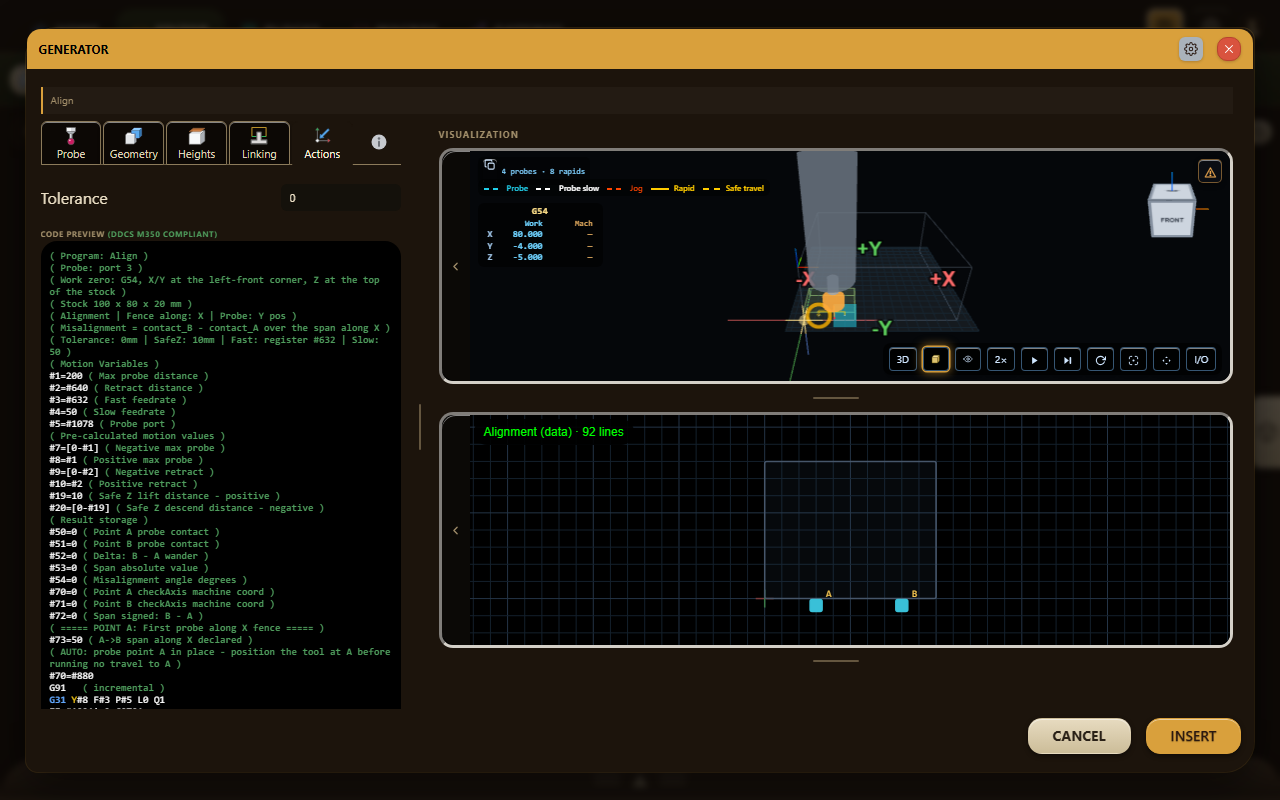Step the simulation forward
Viewport: 1280px width, 800px height.
click(1067, 359)
